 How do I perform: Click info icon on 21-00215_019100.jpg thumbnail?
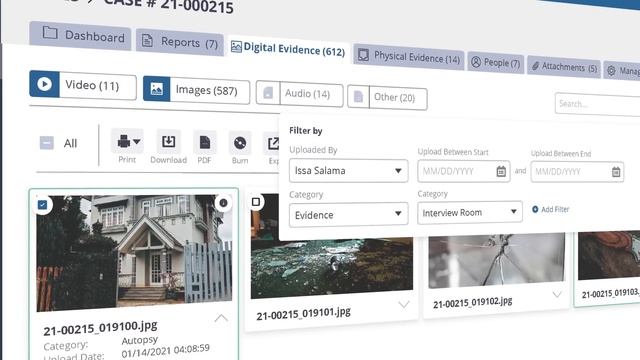(223, 203)
